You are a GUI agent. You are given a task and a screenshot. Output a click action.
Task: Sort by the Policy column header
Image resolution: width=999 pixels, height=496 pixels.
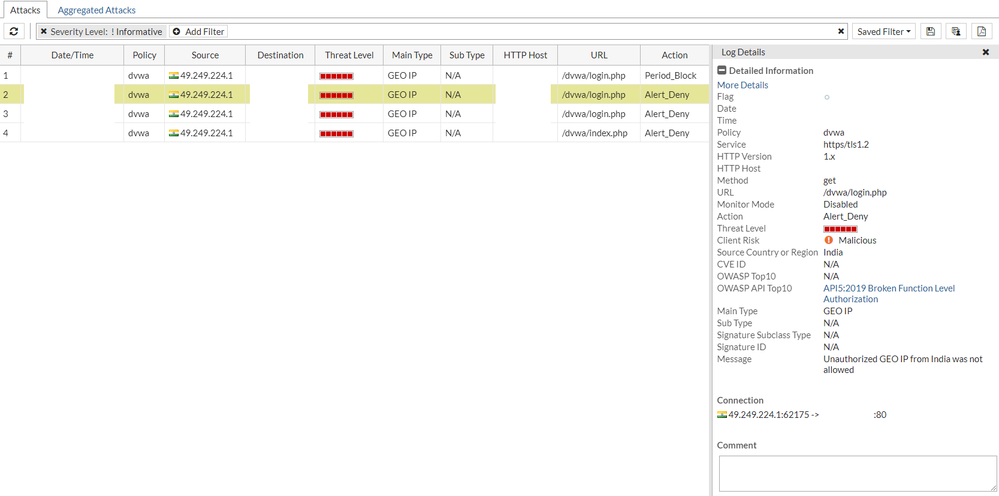coord(144,55)
